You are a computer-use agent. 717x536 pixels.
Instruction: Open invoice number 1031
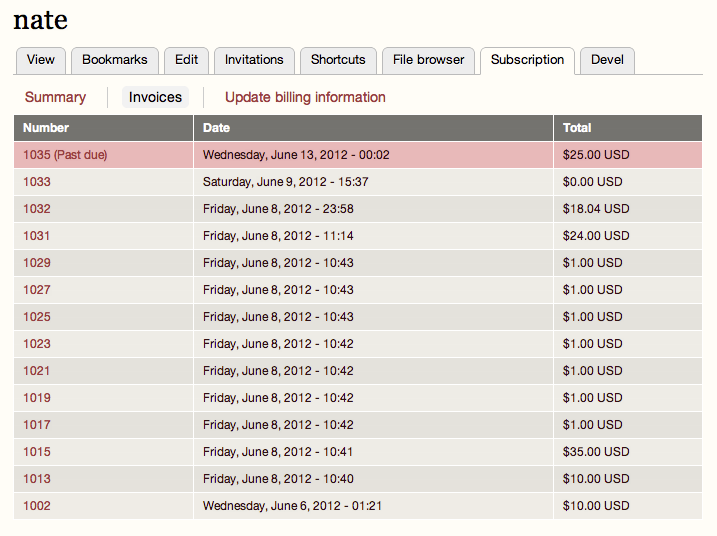pyautogui.click(x=37, y=236)
